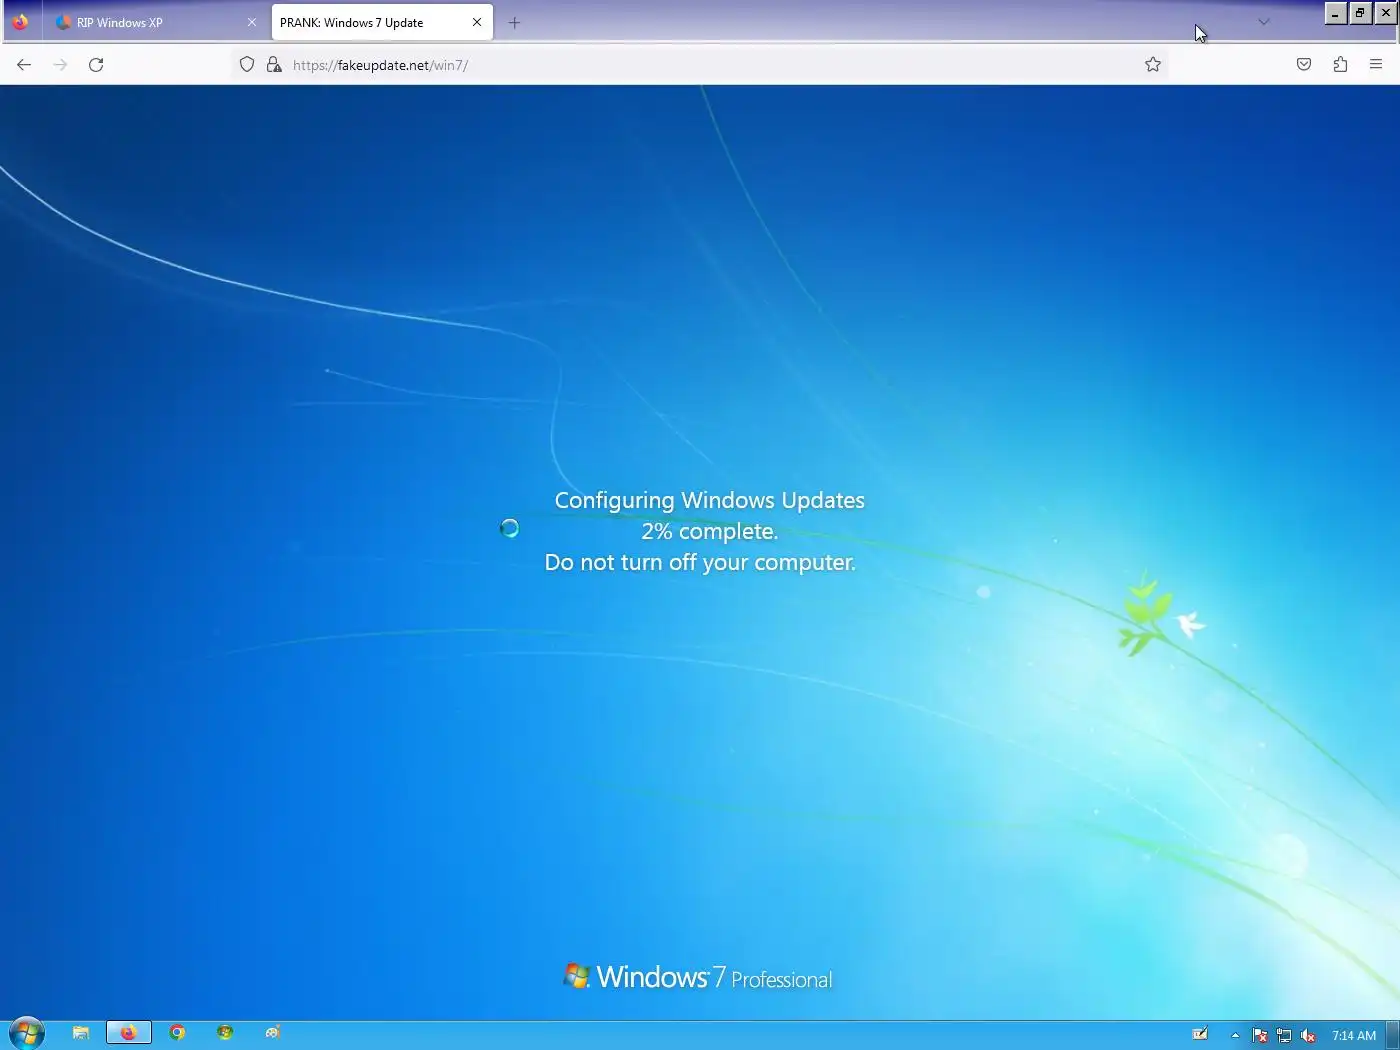Click the "Configuring Windows Updates" text
The image size is (1400, 1050).
[710, 500]
